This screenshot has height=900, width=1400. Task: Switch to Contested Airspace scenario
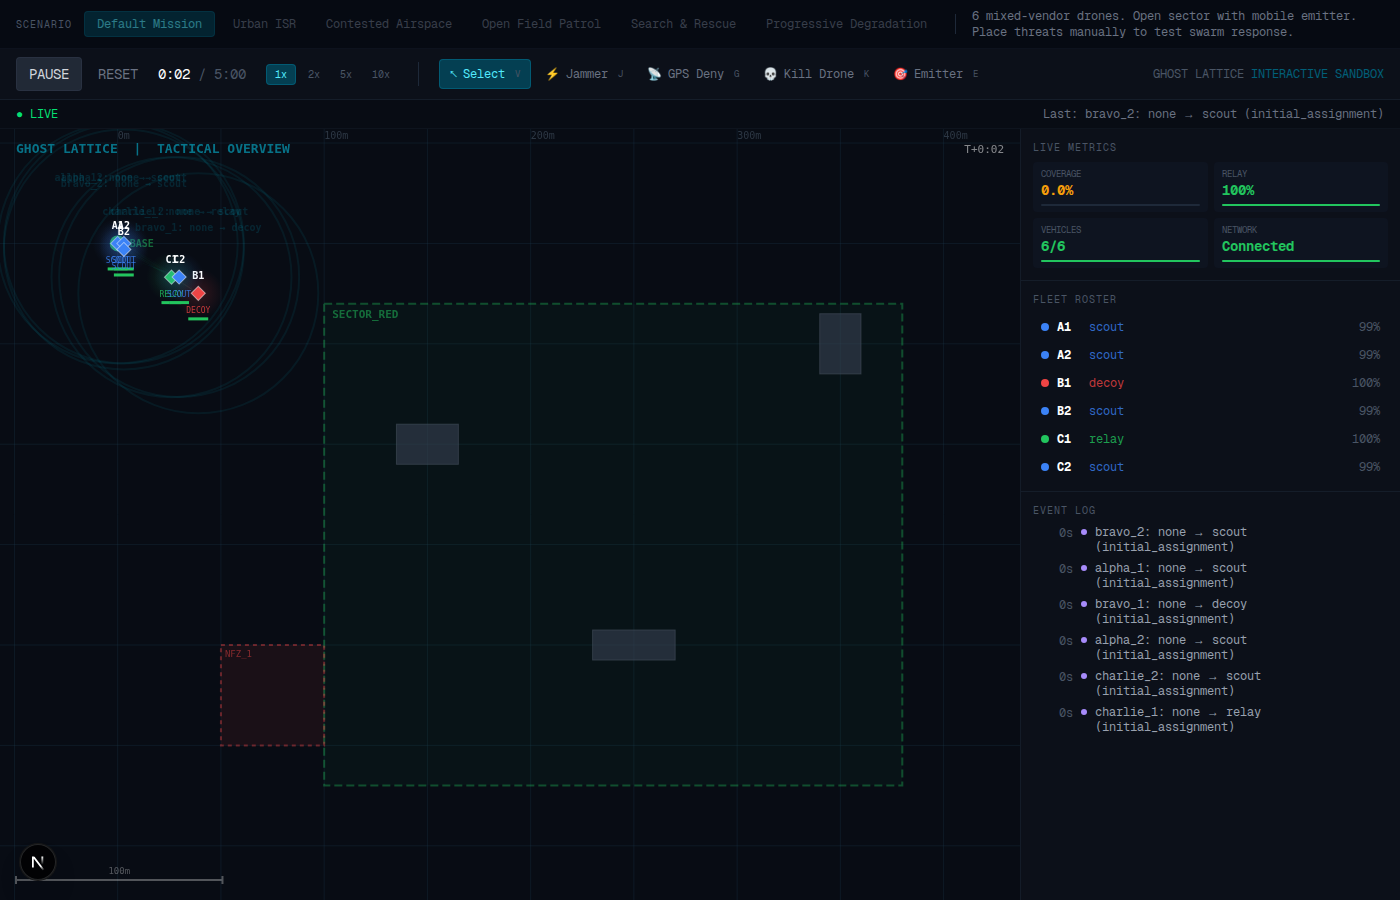(388, 24)
